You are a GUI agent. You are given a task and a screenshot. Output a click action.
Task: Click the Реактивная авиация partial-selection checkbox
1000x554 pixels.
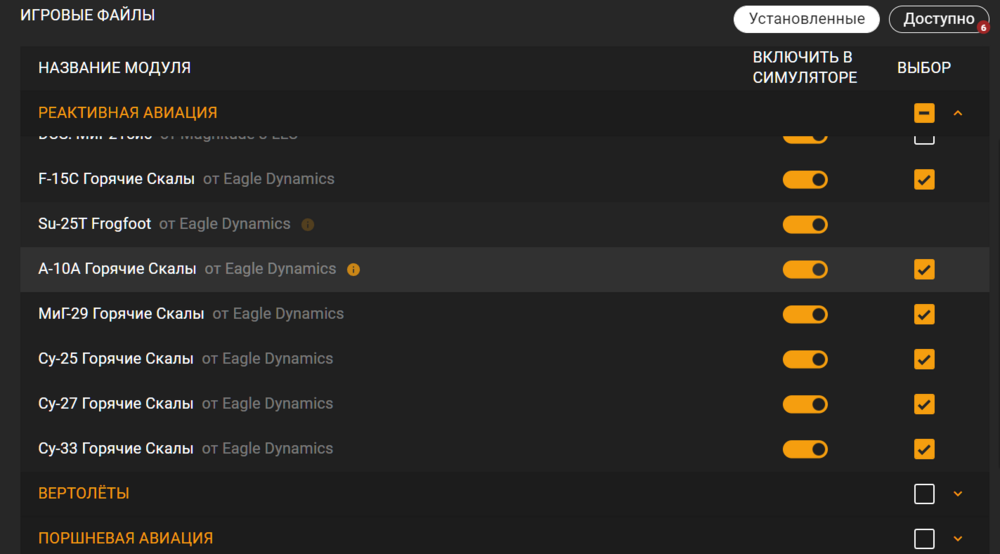click(924, 113)
